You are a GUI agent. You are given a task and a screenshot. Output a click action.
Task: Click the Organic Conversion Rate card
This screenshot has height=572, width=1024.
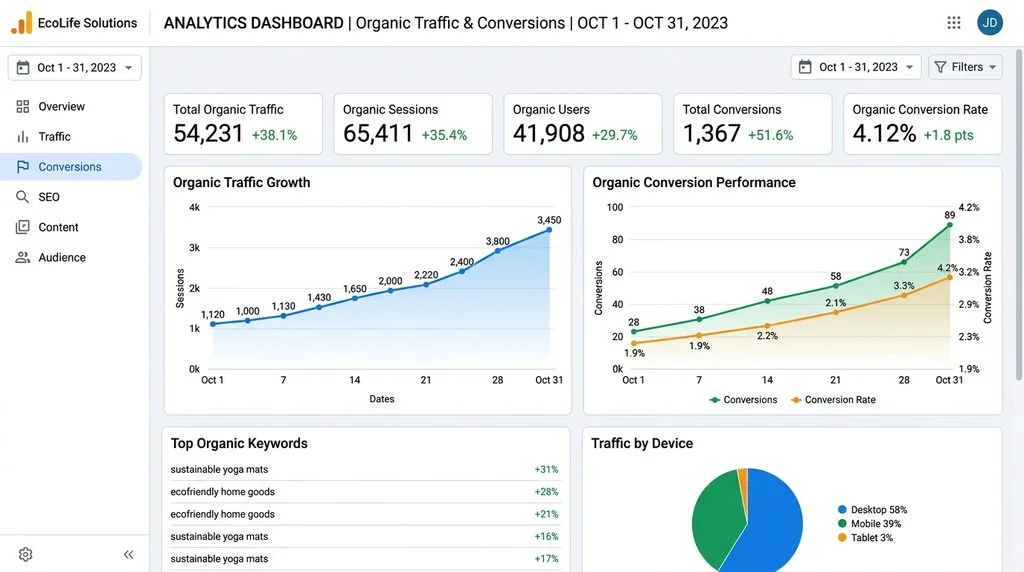coord(922,124)
